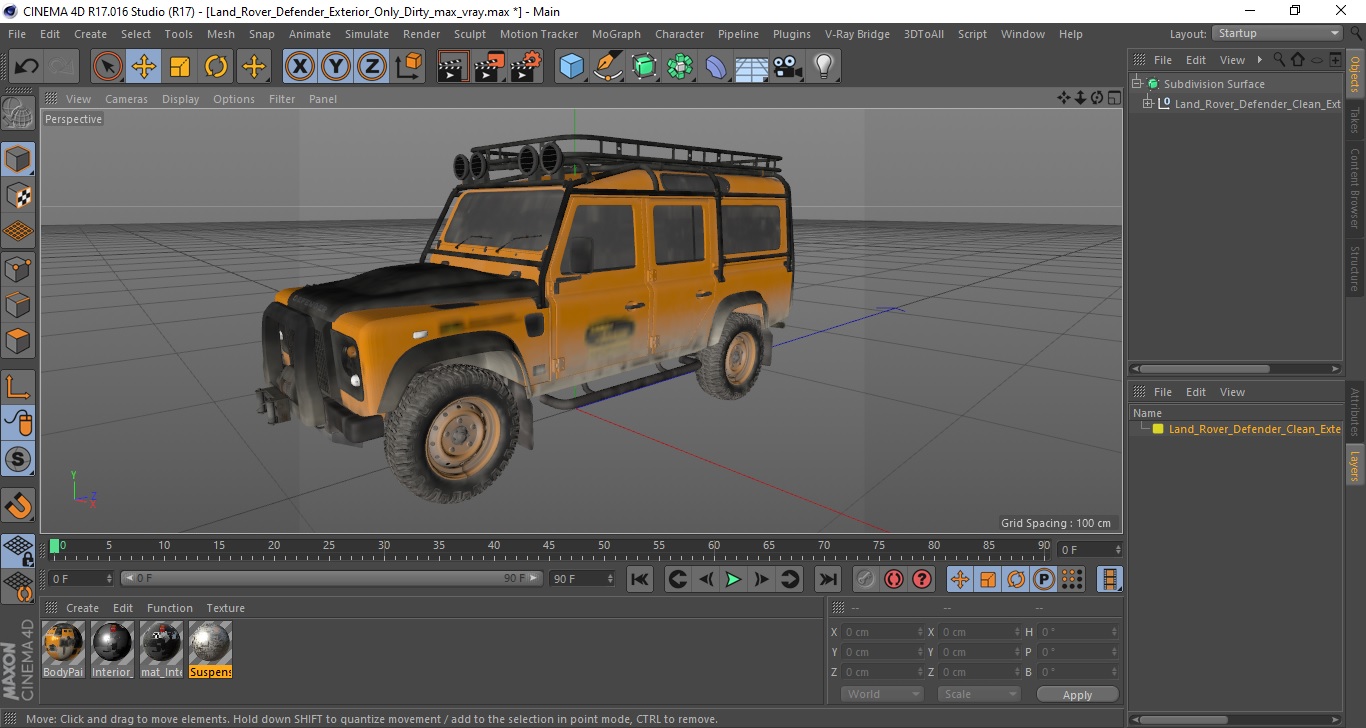Screen dimensions: 1366x728
Task: Click the Subdivision Surface generator icon
Action: (644, 67)
